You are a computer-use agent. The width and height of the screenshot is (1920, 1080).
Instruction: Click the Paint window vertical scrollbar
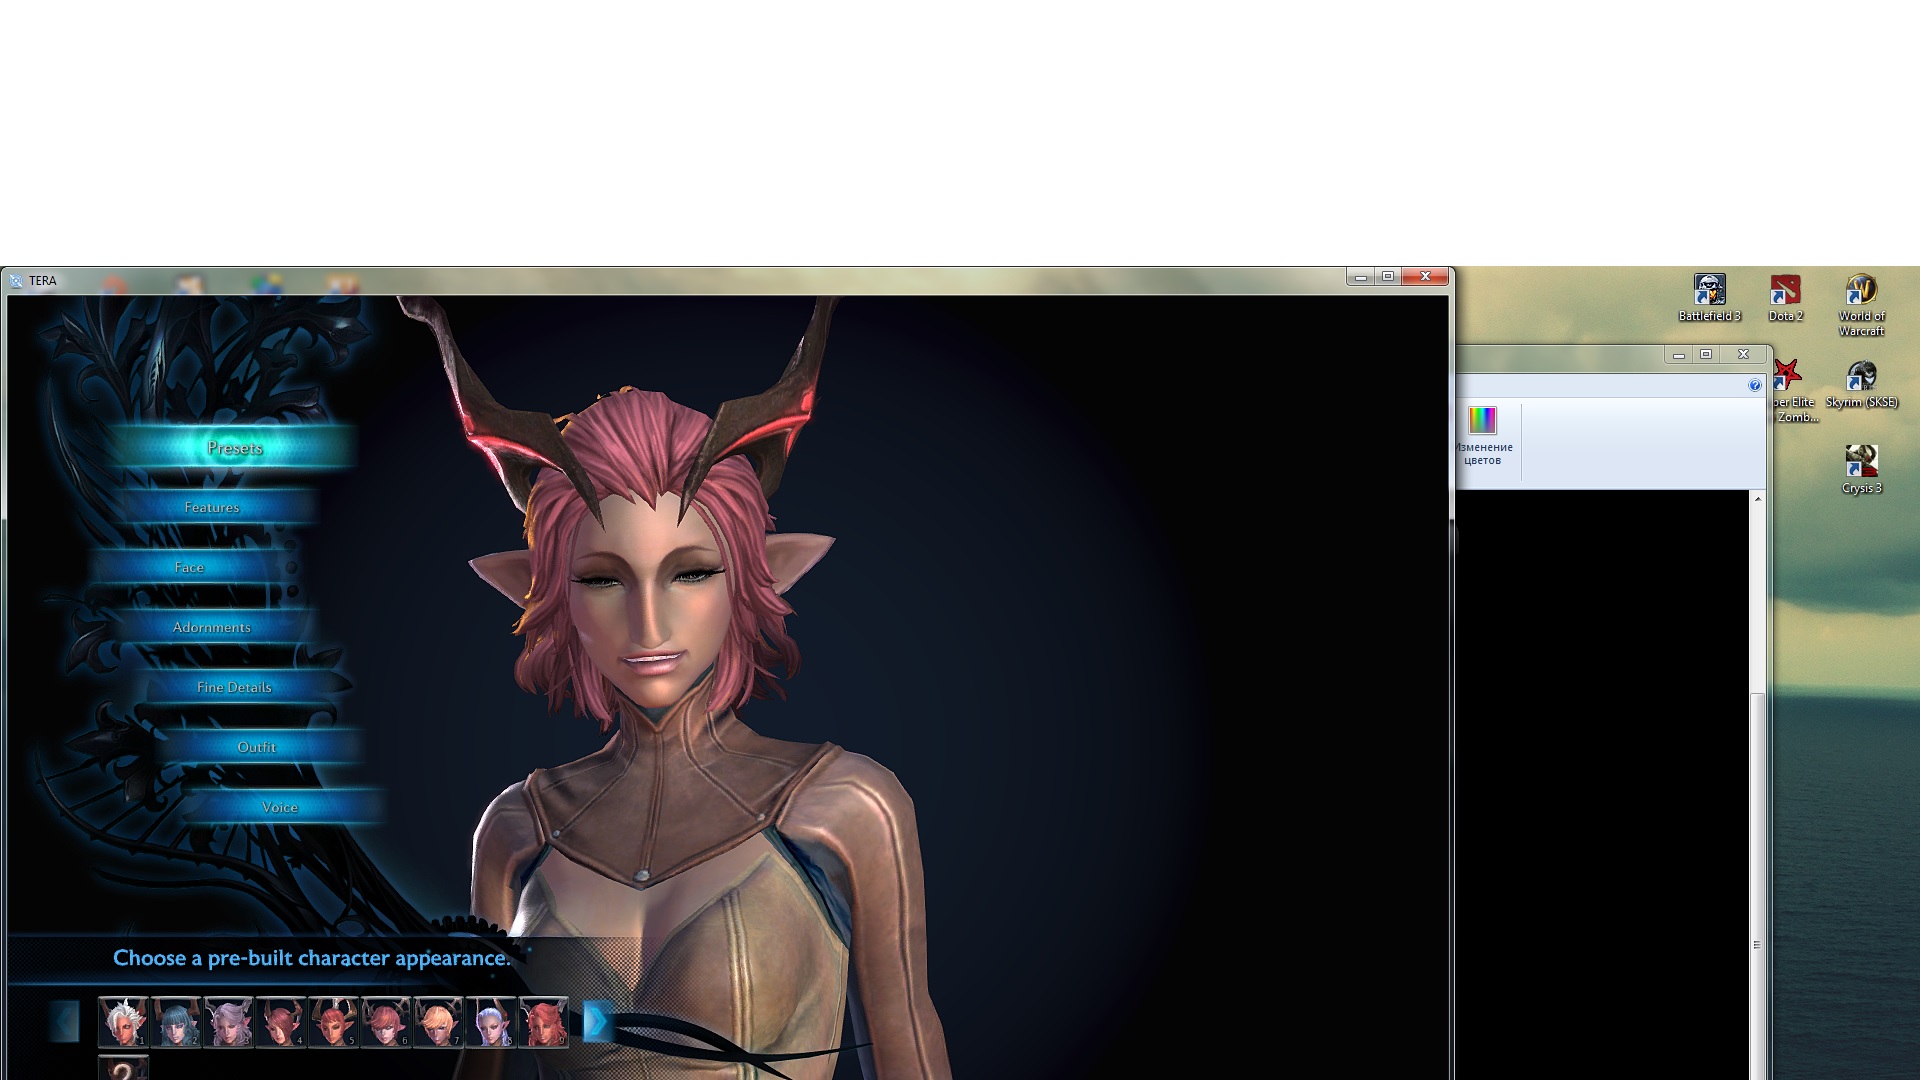point(1757,885)
